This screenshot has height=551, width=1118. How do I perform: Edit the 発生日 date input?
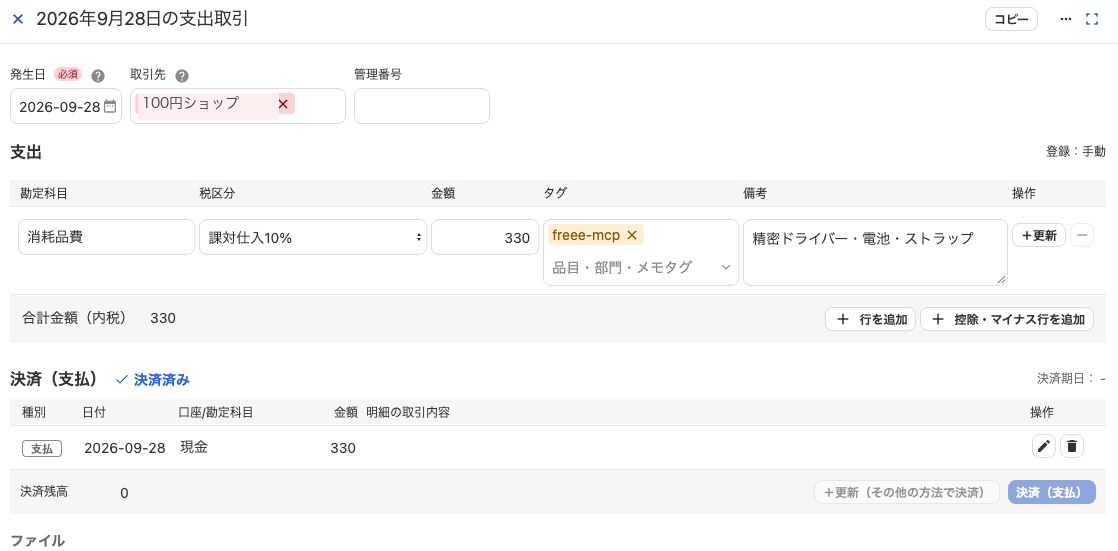[66, 106]
